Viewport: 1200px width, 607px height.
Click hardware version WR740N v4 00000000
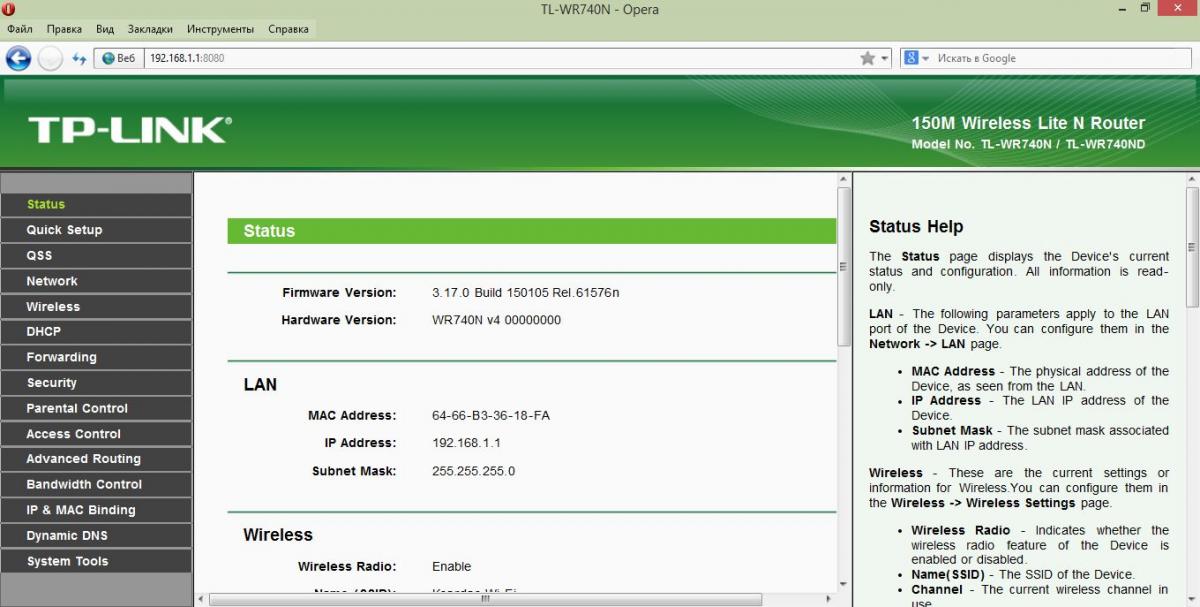click(496, 320)
